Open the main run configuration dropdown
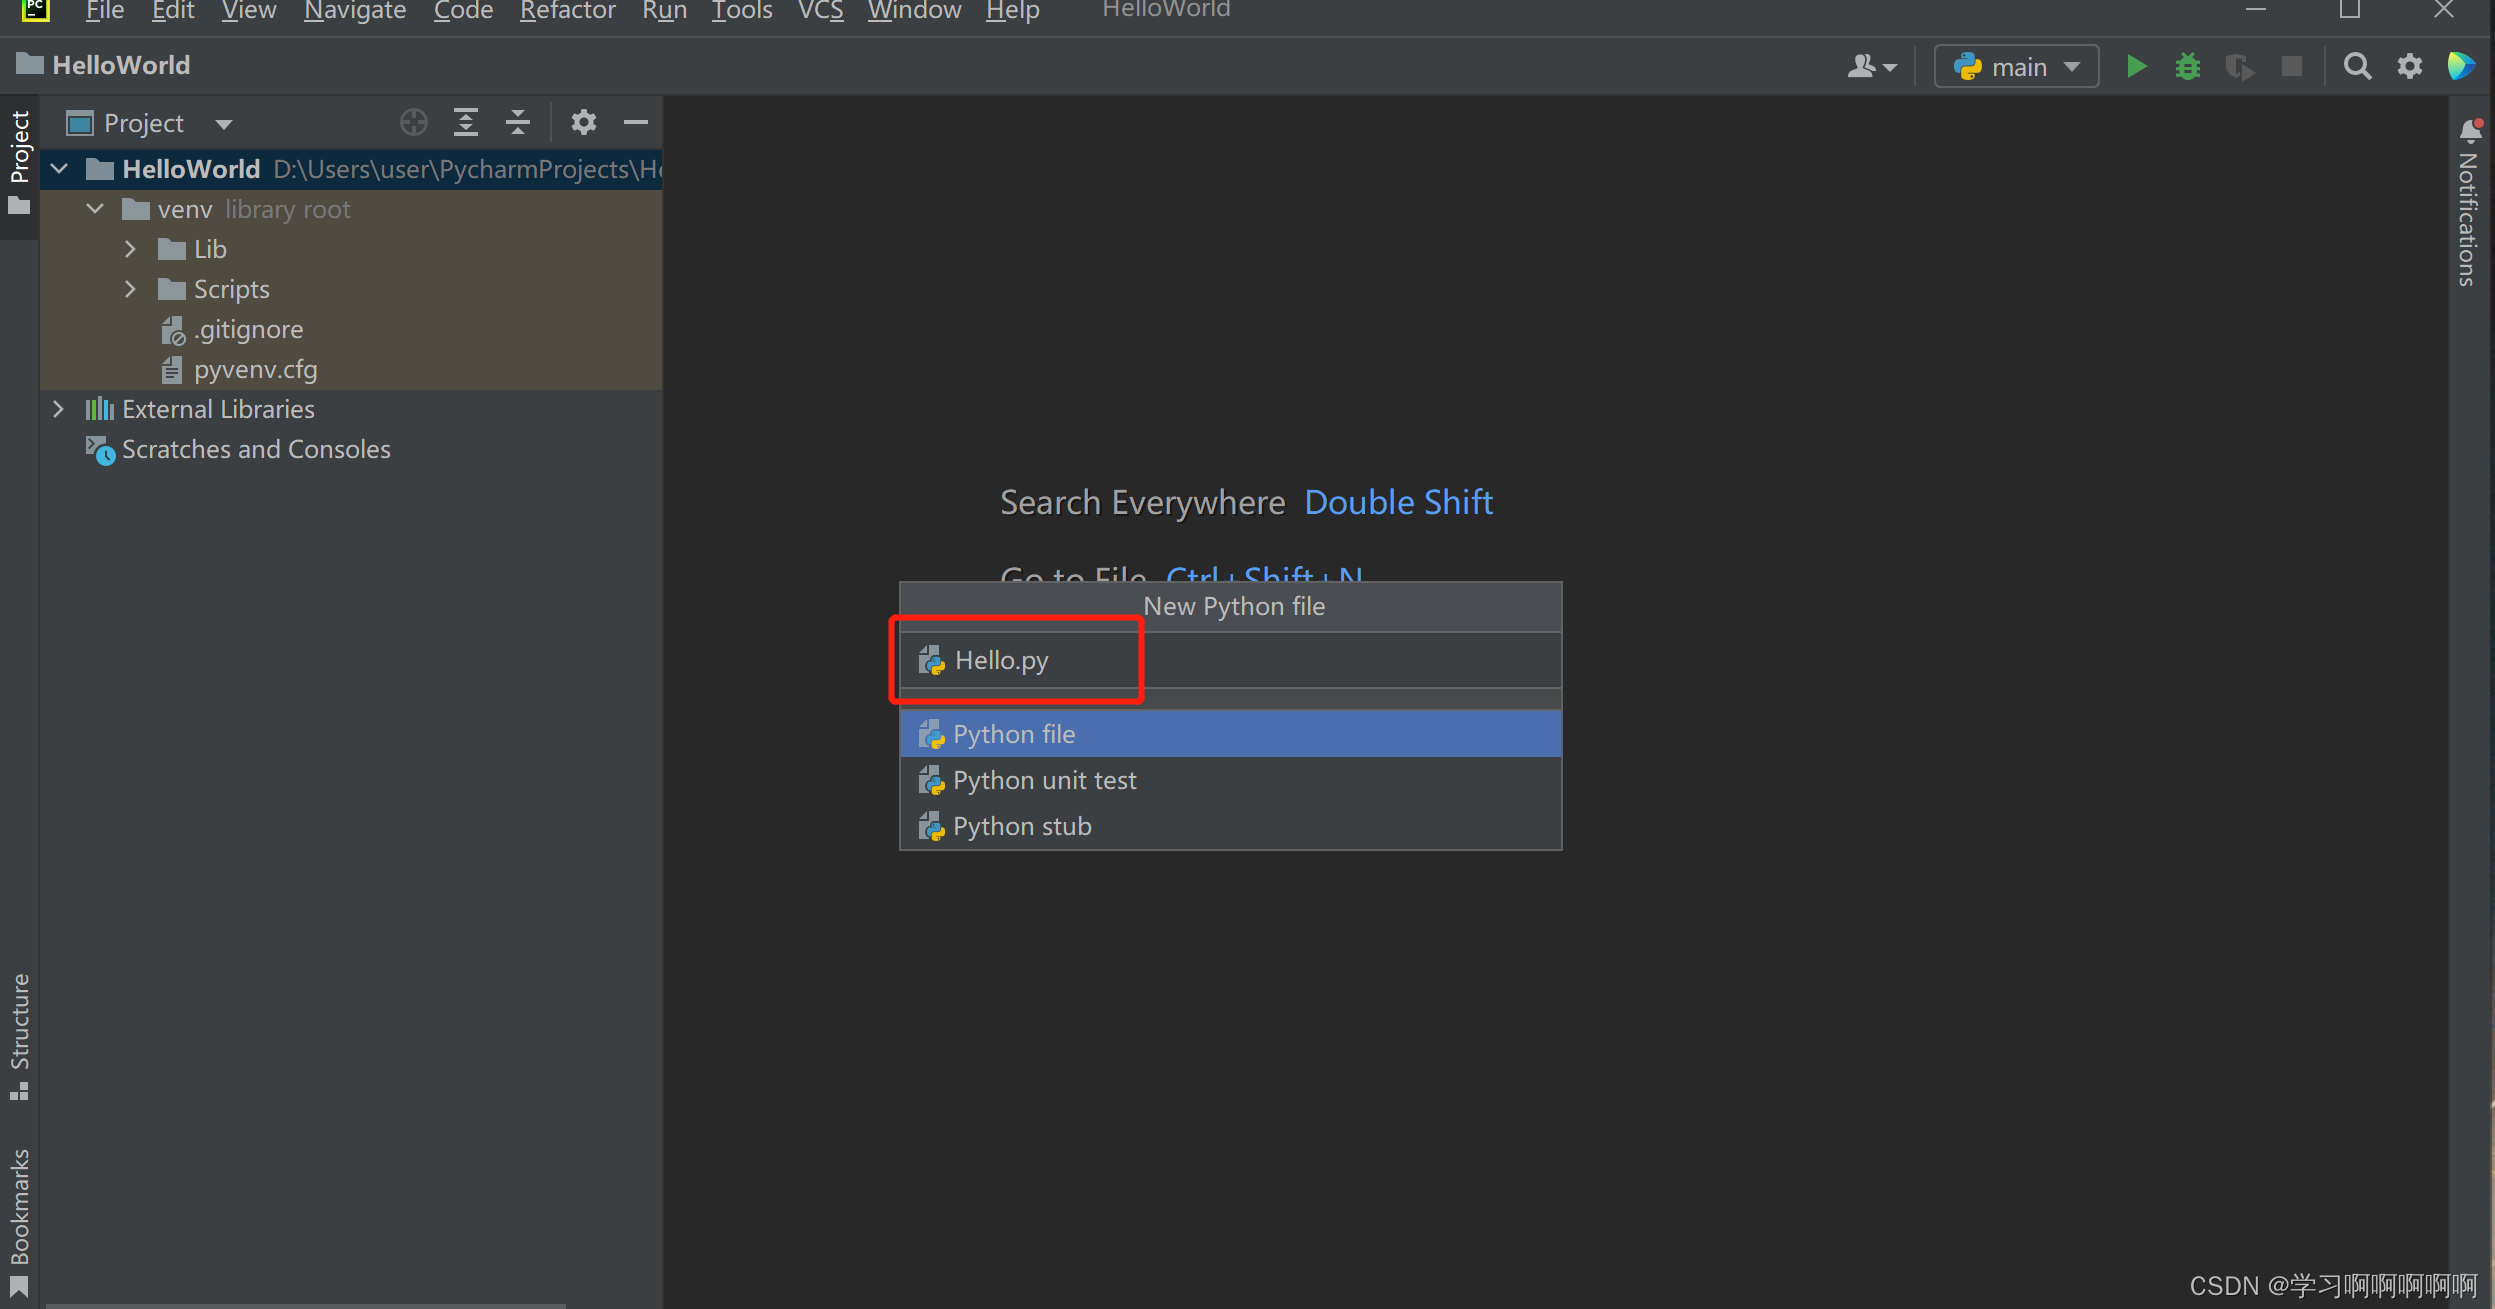Viewport: 2495px width, 1309px height. click(x=2016, y=67)
